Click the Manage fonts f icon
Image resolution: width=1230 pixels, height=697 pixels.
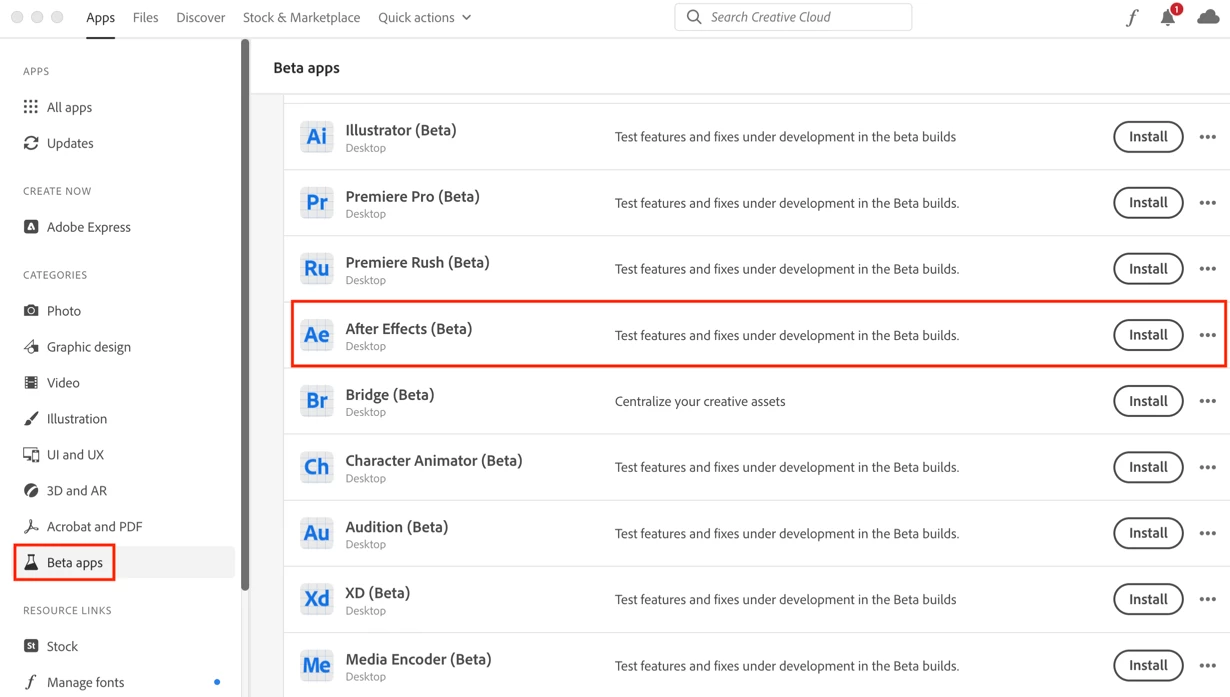pyautogui.click(x=31, y=683)
